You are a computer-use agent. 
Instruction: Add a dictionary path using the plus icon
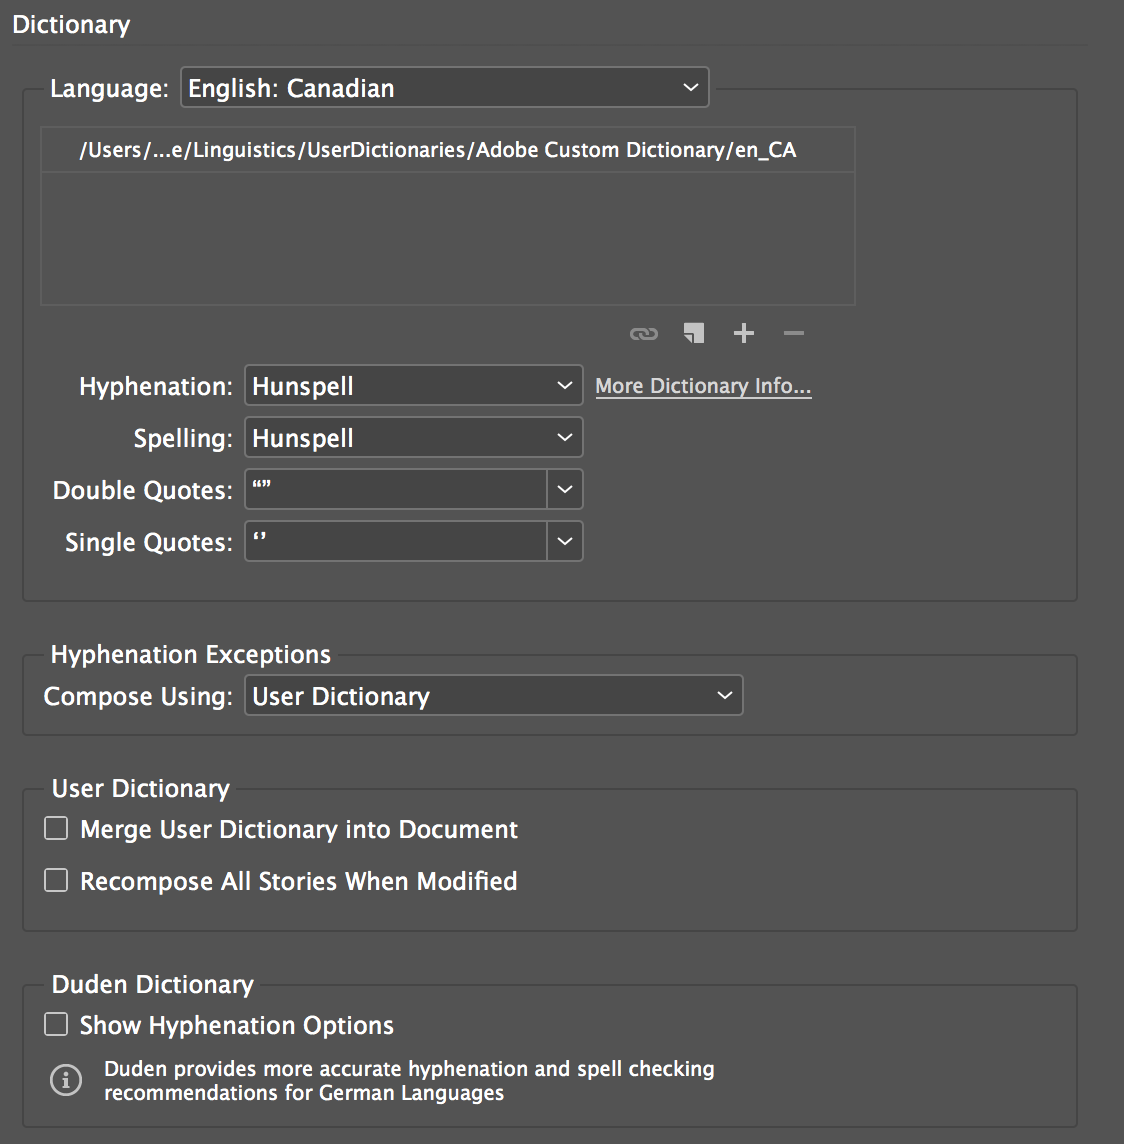(x=744, y=333)
